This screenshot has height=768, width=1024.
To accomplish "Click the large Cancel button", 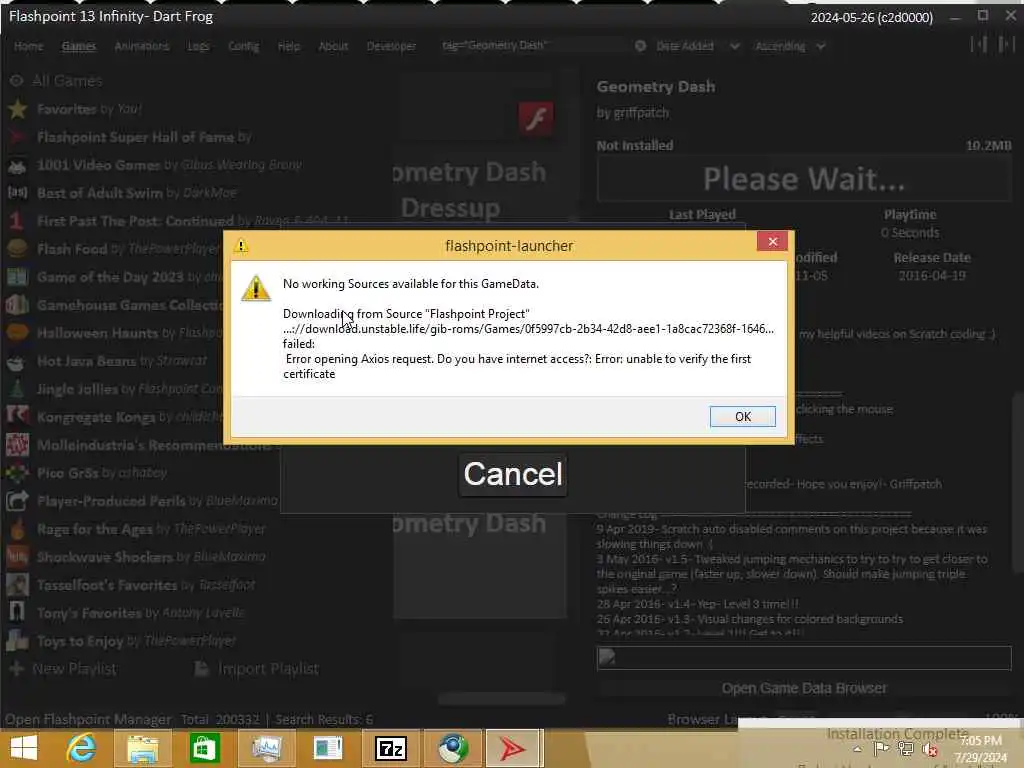I will pyautogui.click(x=513, y=474).
